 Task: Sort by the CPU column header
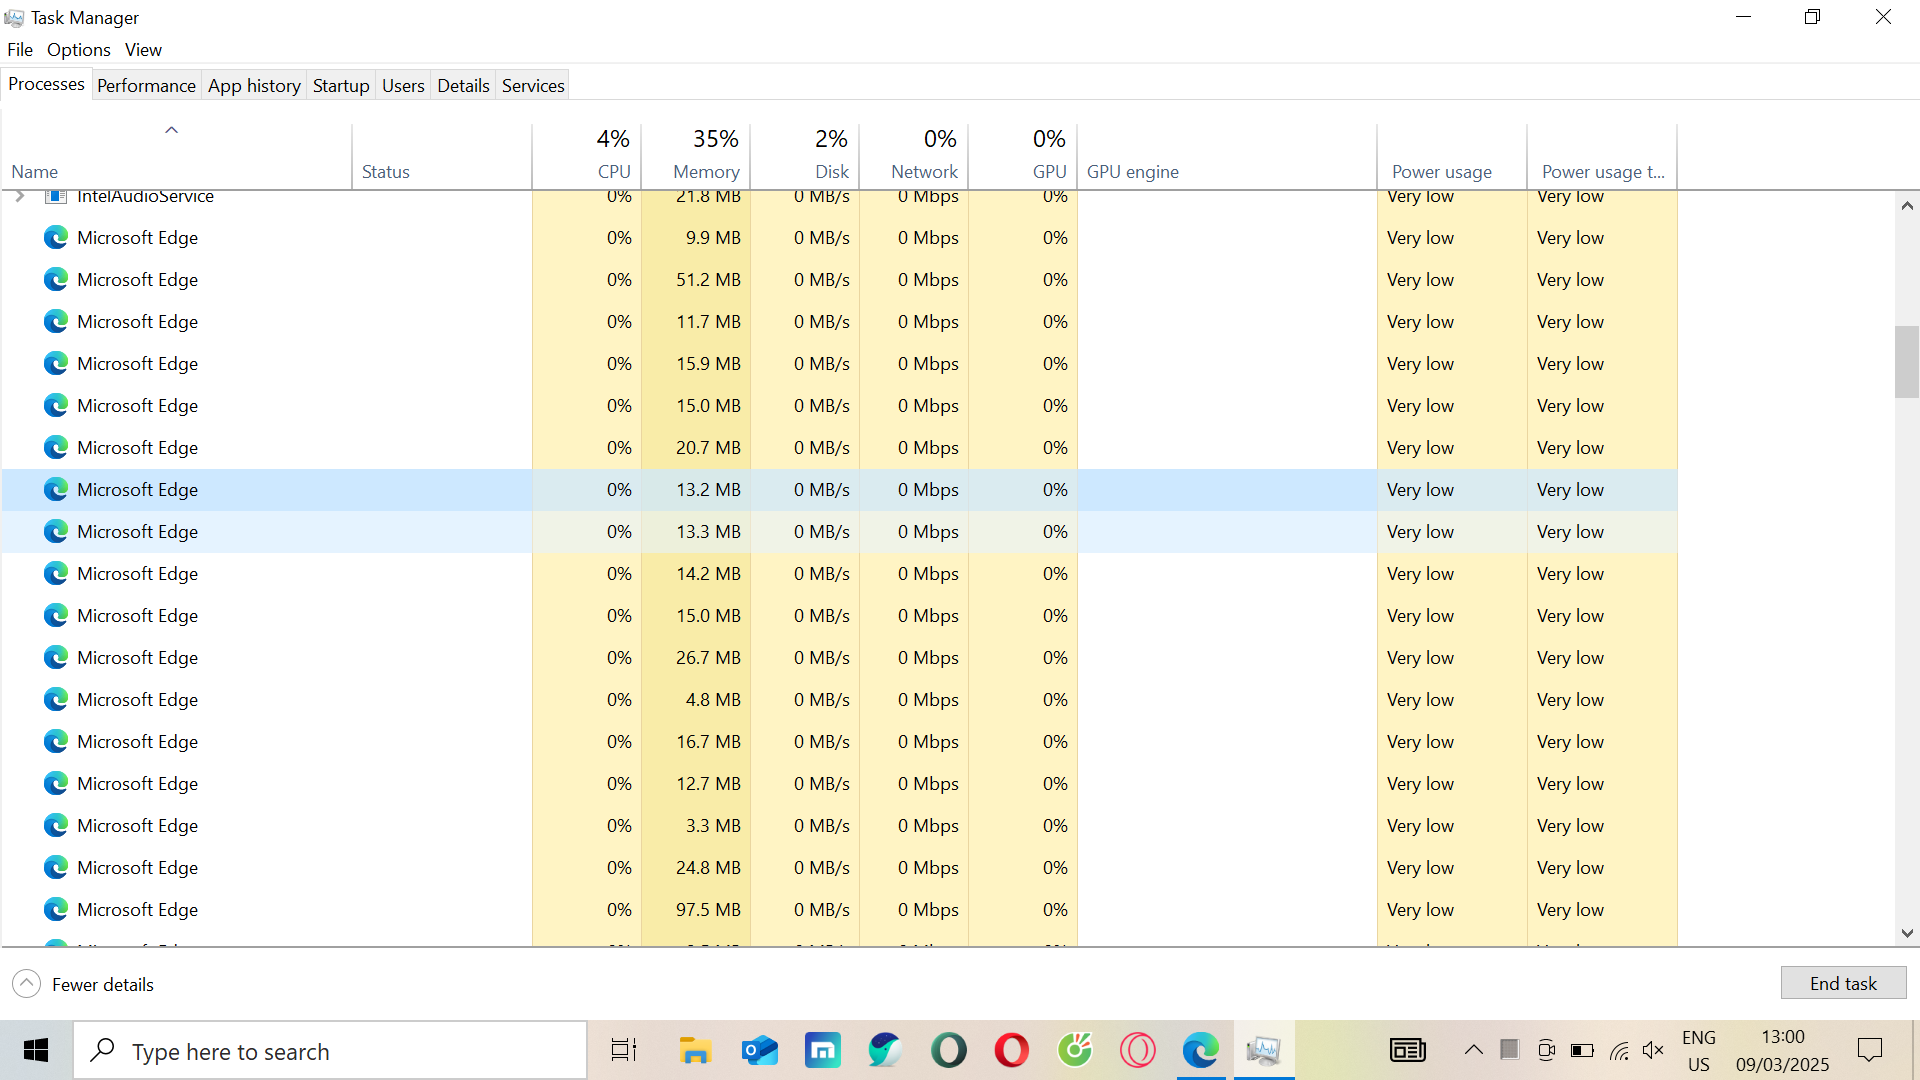(587, 156)
